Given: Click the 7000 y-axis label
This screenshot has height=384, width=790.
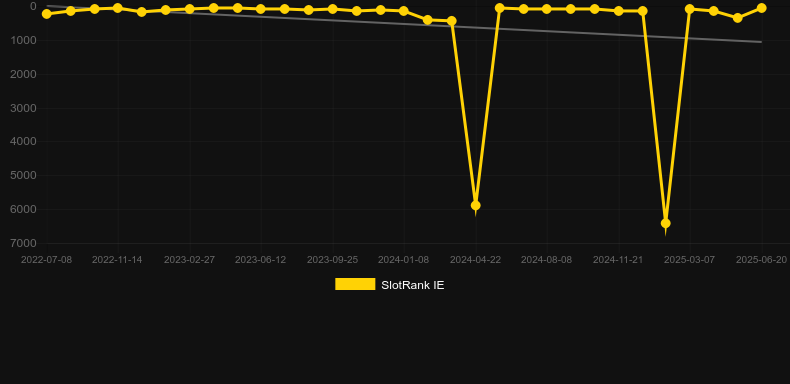Looking at the screenshot, I should pyautogui.click(x=23, y=243).
